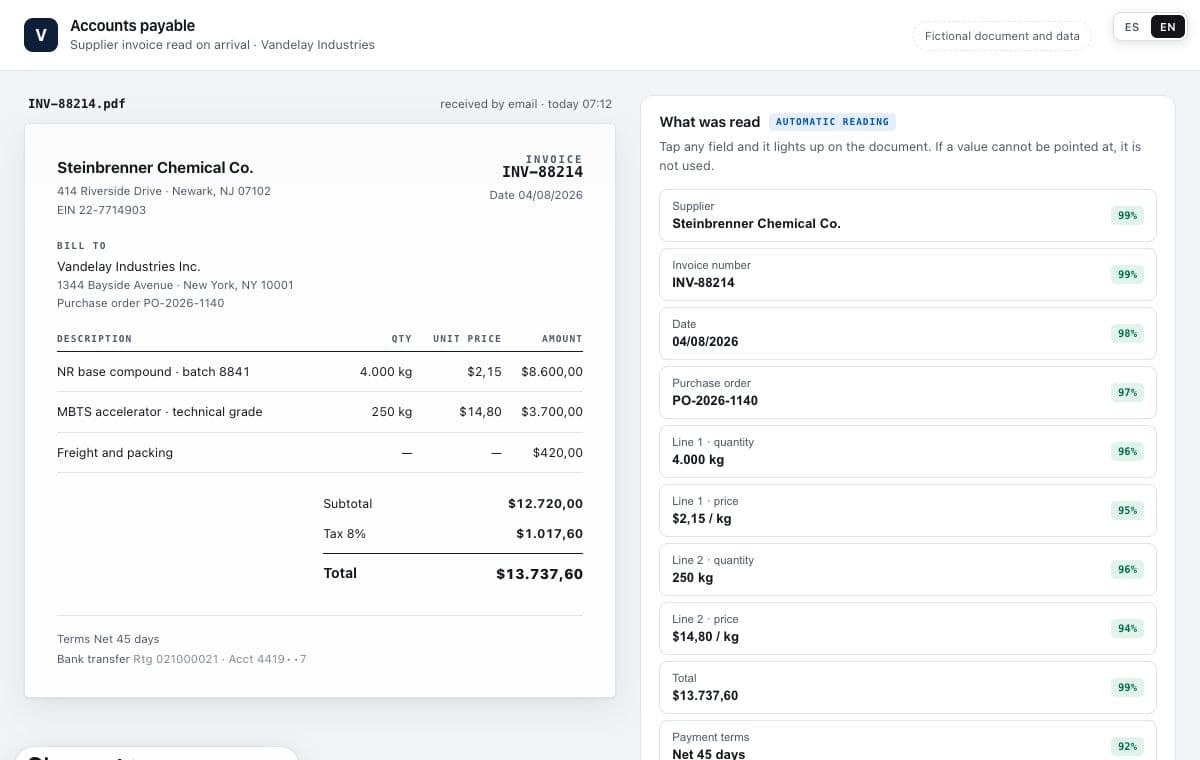Click the Accounts payable page title
Viewport: 1200px width, 760px height.
point(133,26)
